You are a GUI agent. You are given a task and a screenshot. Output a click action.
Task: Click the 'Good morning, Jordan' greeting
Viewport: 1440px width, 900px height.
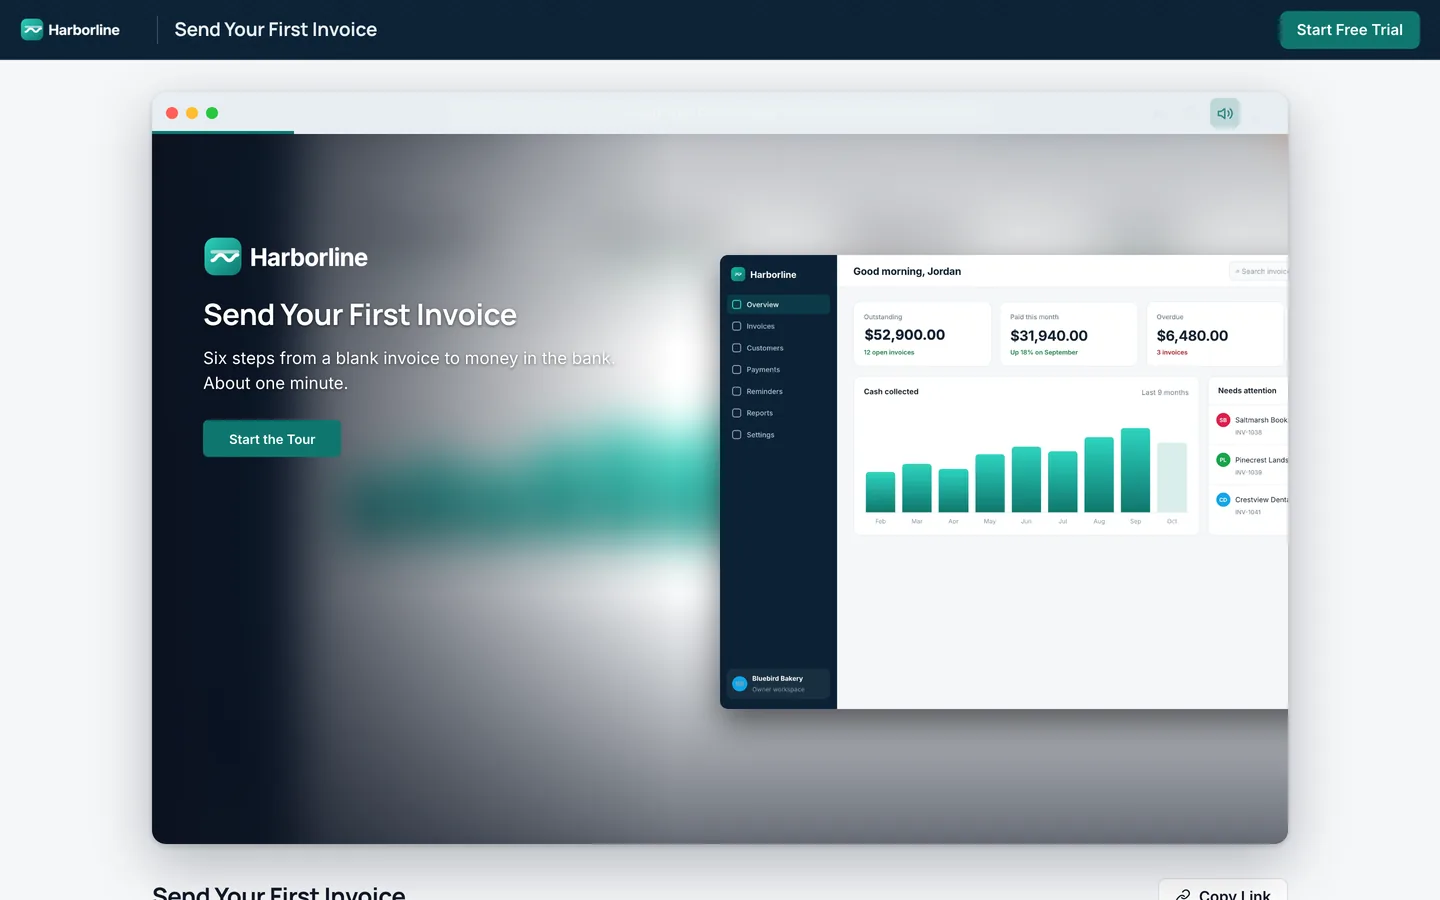pos(907,271)
